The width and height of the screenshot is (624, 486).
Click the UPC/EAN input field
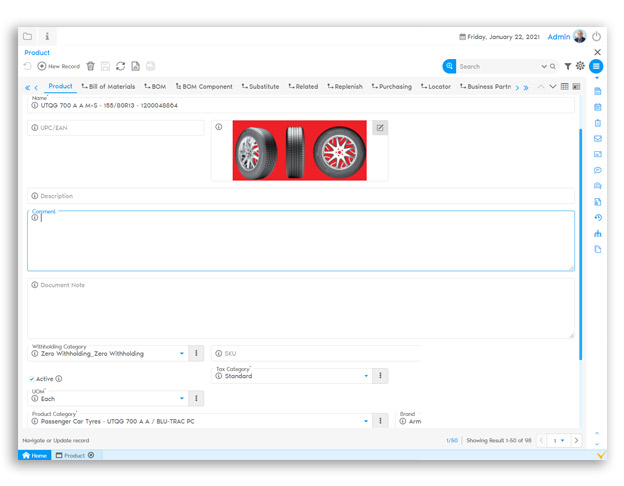115,128
